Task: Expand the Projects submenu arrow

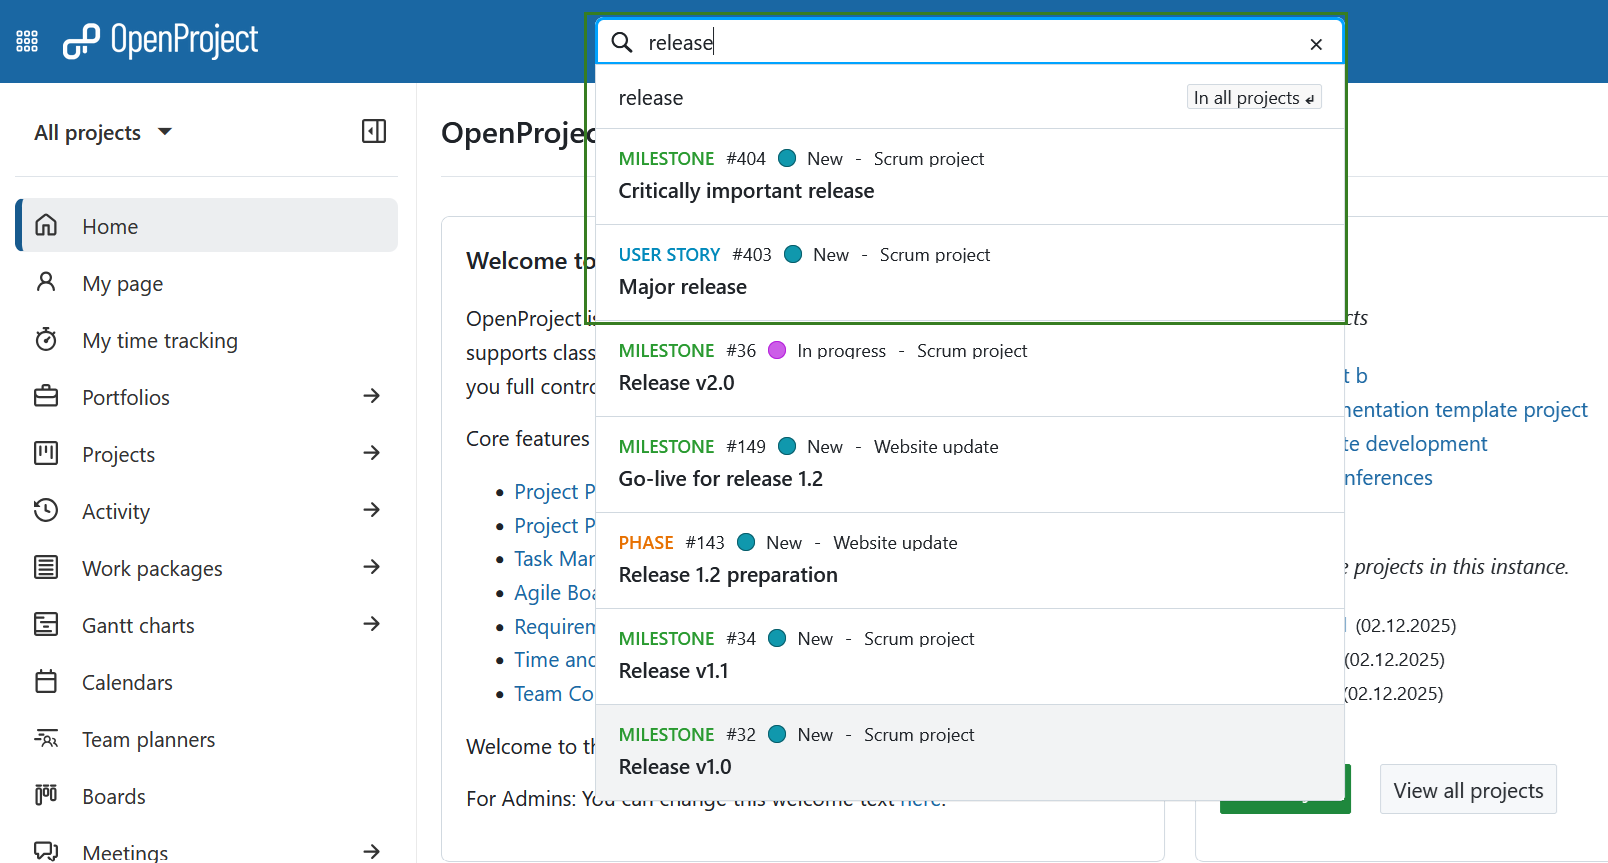Action: click(x=372, y=453)
